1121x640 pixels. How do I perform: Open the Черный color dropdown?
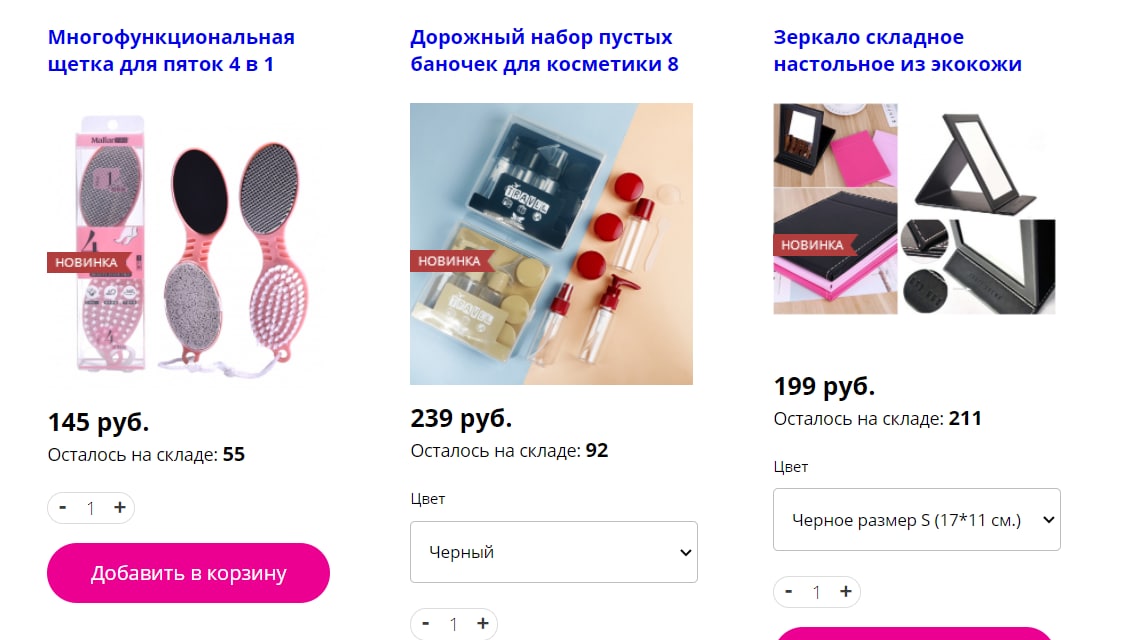point(553,552)
